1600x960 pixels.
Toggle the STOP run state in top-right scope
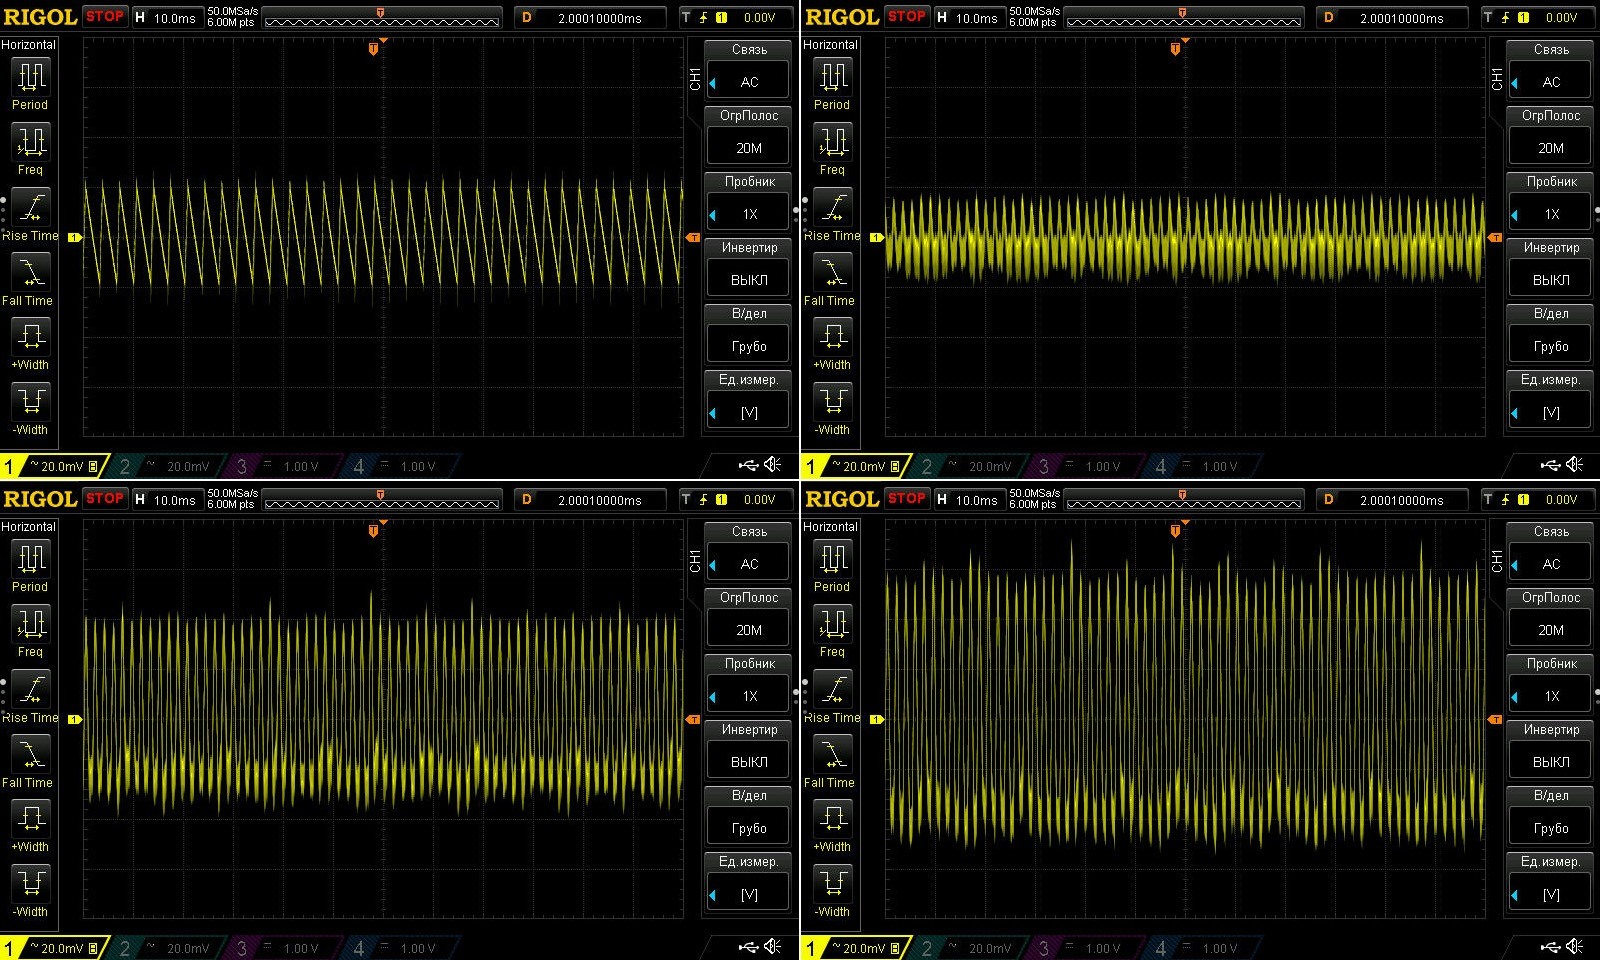[907, 17]
